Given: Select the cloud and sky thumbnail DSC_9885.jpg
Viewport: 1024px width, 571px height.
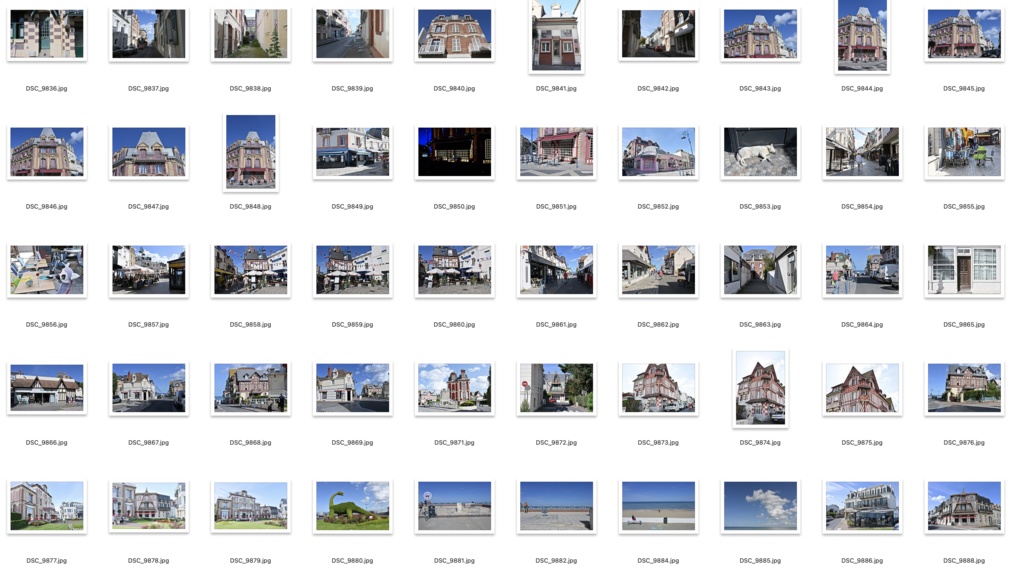Looking at the screenshot, I should [760, 506].
